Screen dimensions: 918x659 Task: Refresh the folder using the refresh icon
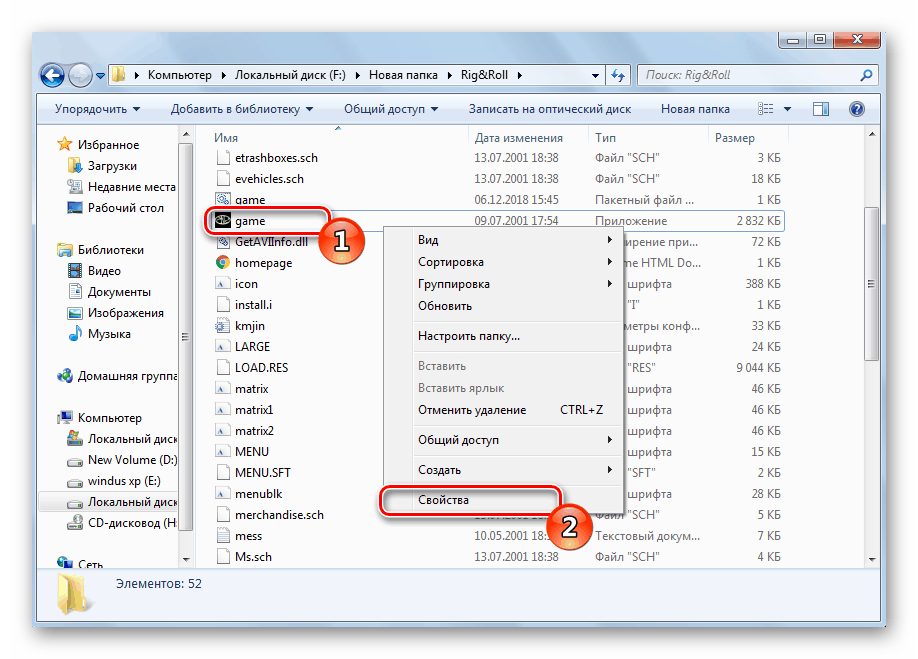coord(618,75)
